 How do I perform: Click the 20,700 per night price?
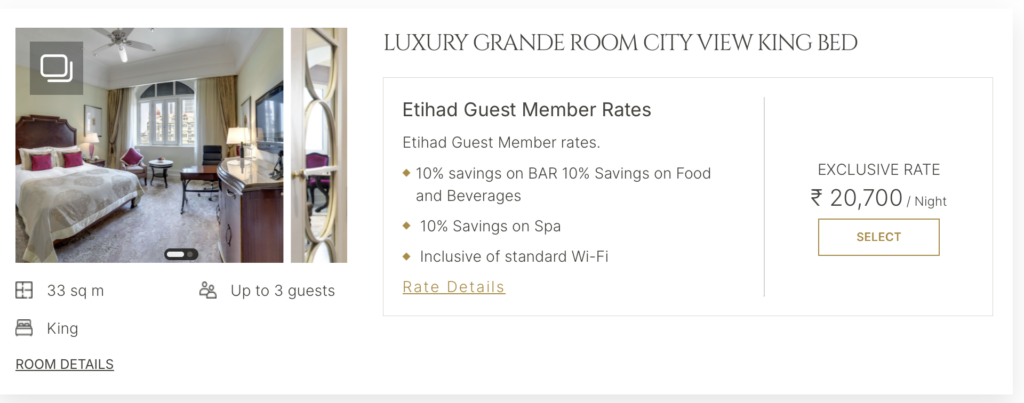866,198
